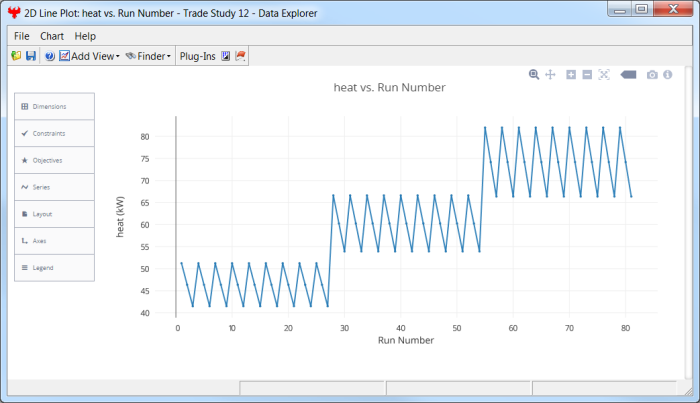Open the Legend panel

click(55, 268)
